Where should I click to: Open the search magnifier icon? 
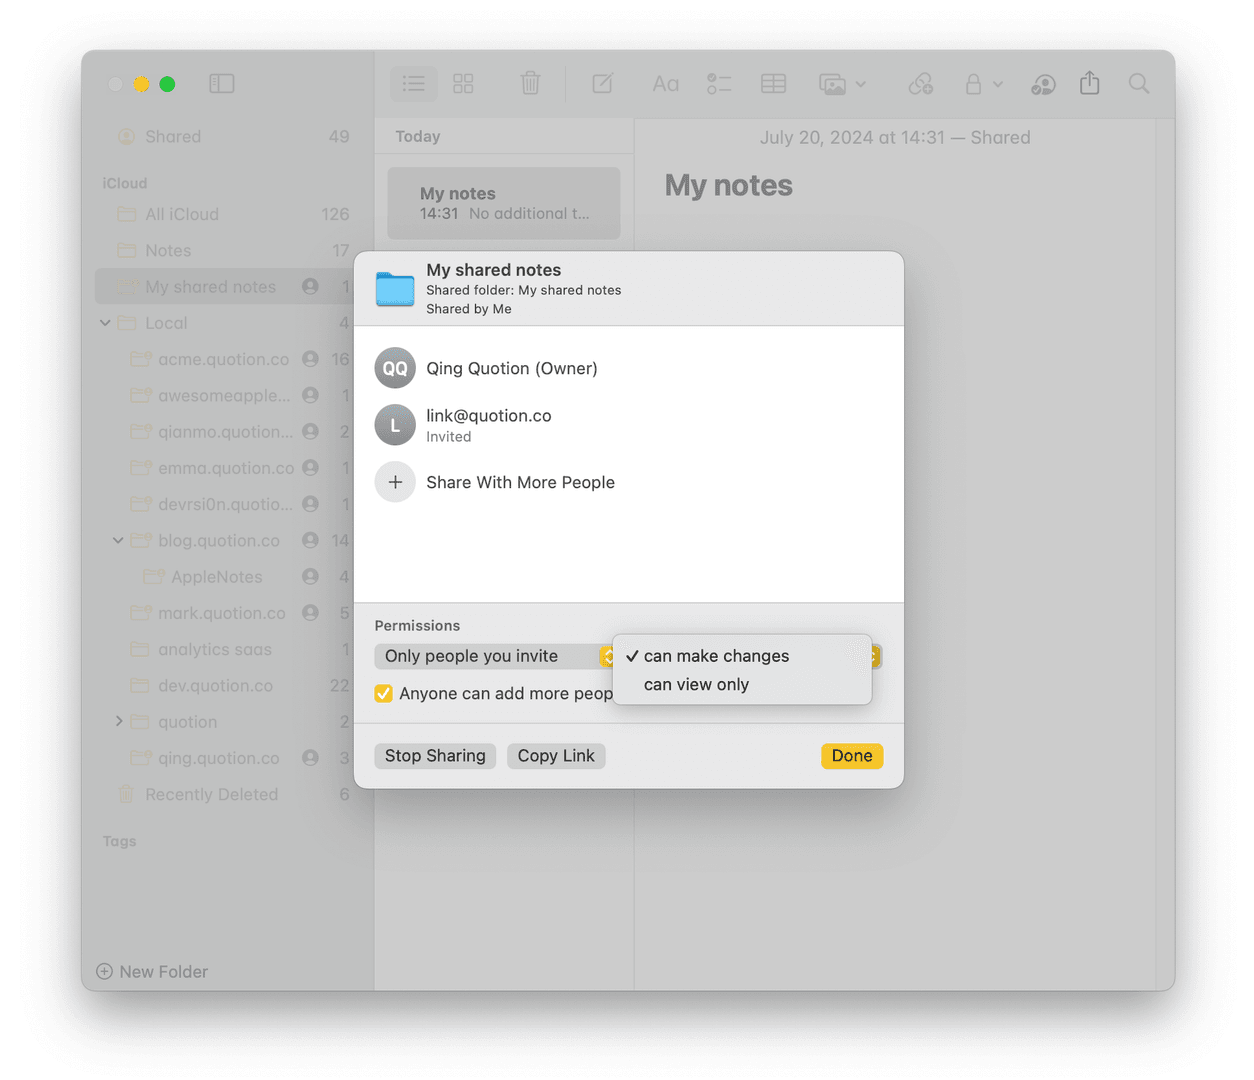[x=1138, y=84]
